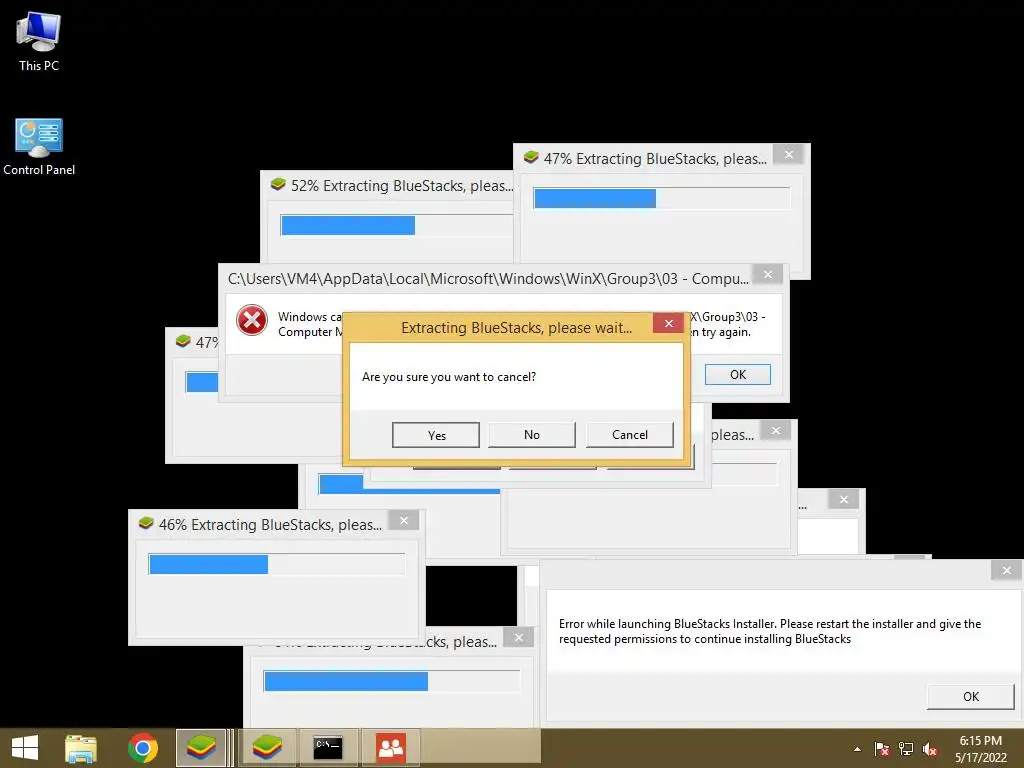
Task: Click the 46% extraction progress bar
Action: pyautogui.click(x=277, y=564)
